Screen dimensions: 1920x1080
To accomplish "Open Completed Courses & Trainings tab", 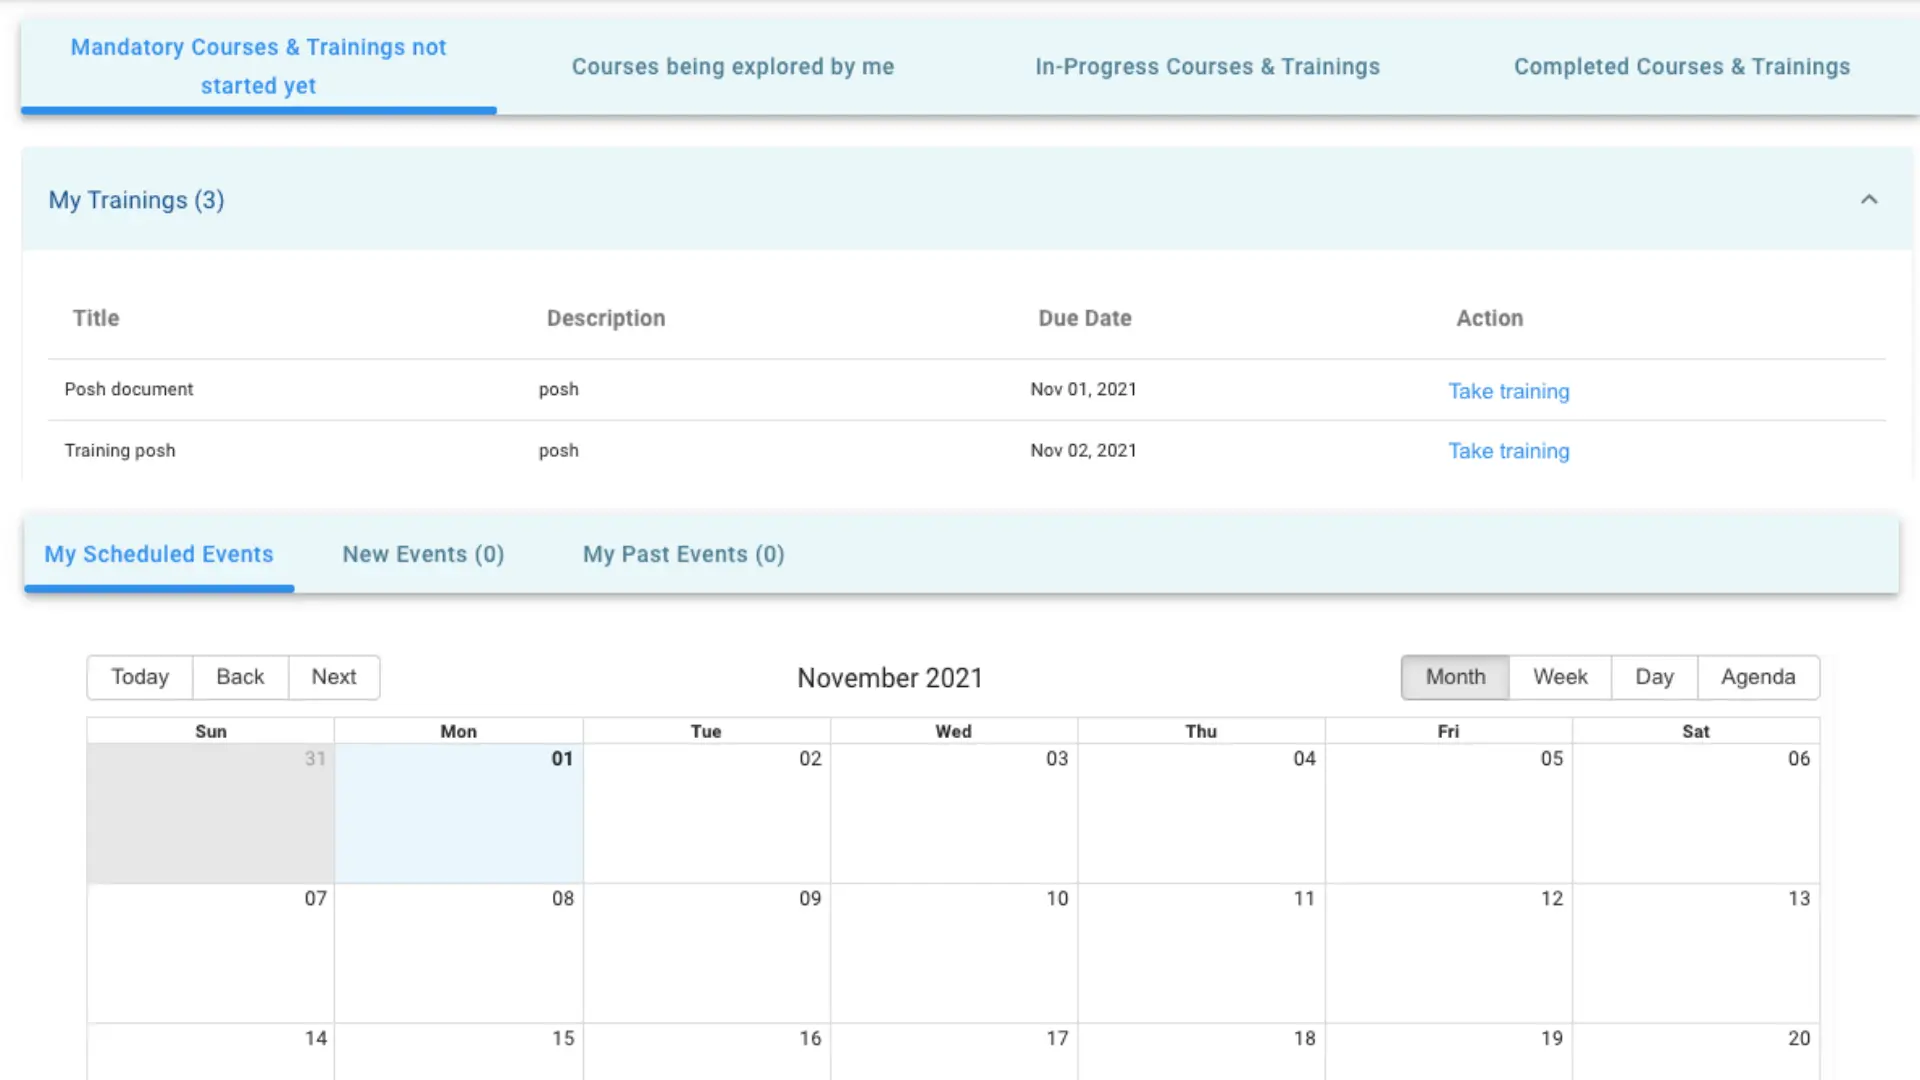I will (1682, 66).
